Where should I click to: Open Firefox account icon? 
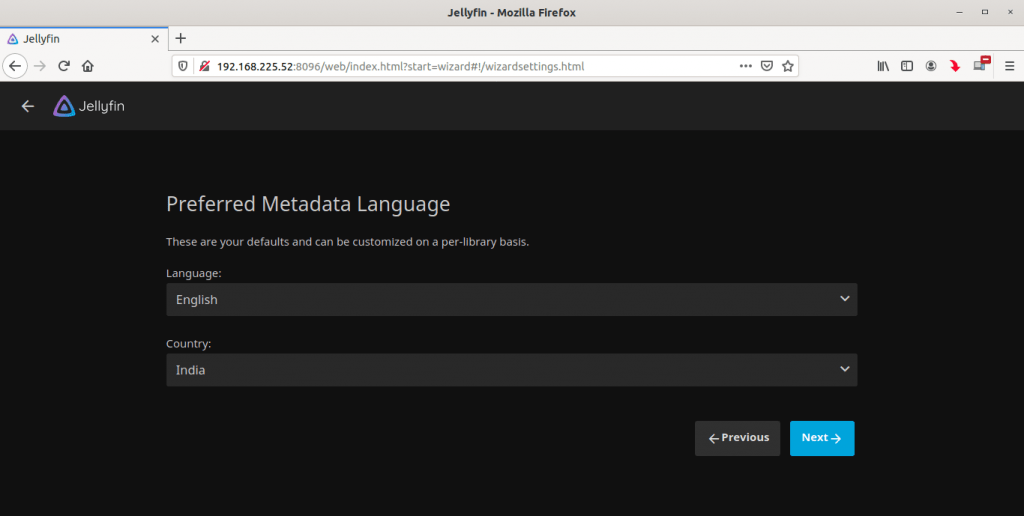[931, 66]
